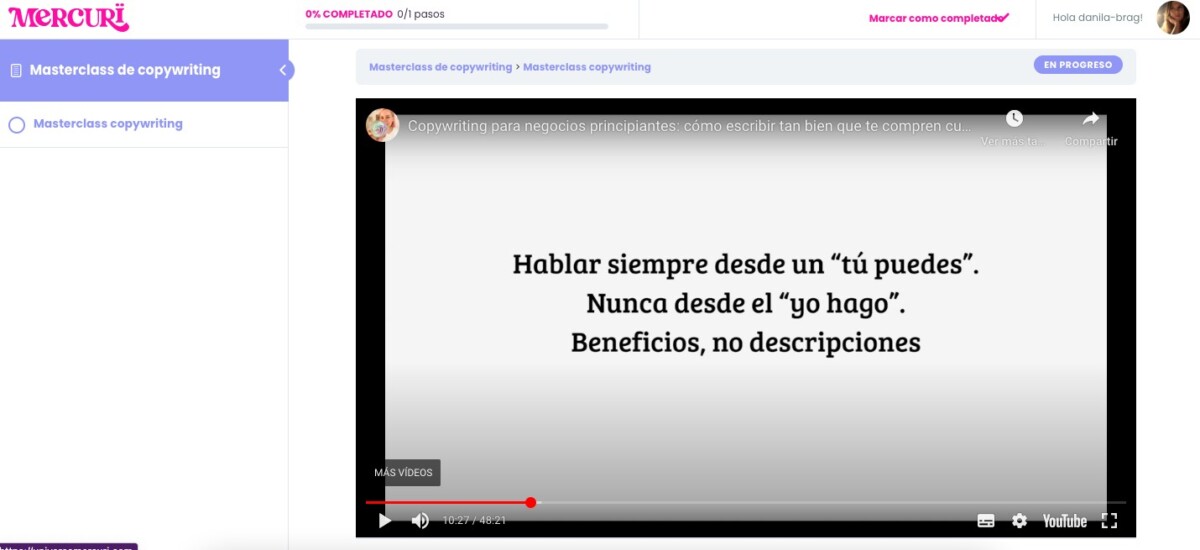Open the Masterclass de copywriting breadcrumb
Image resolution: width=1200 pixels, height=550 pixels.
coord(440,67)
